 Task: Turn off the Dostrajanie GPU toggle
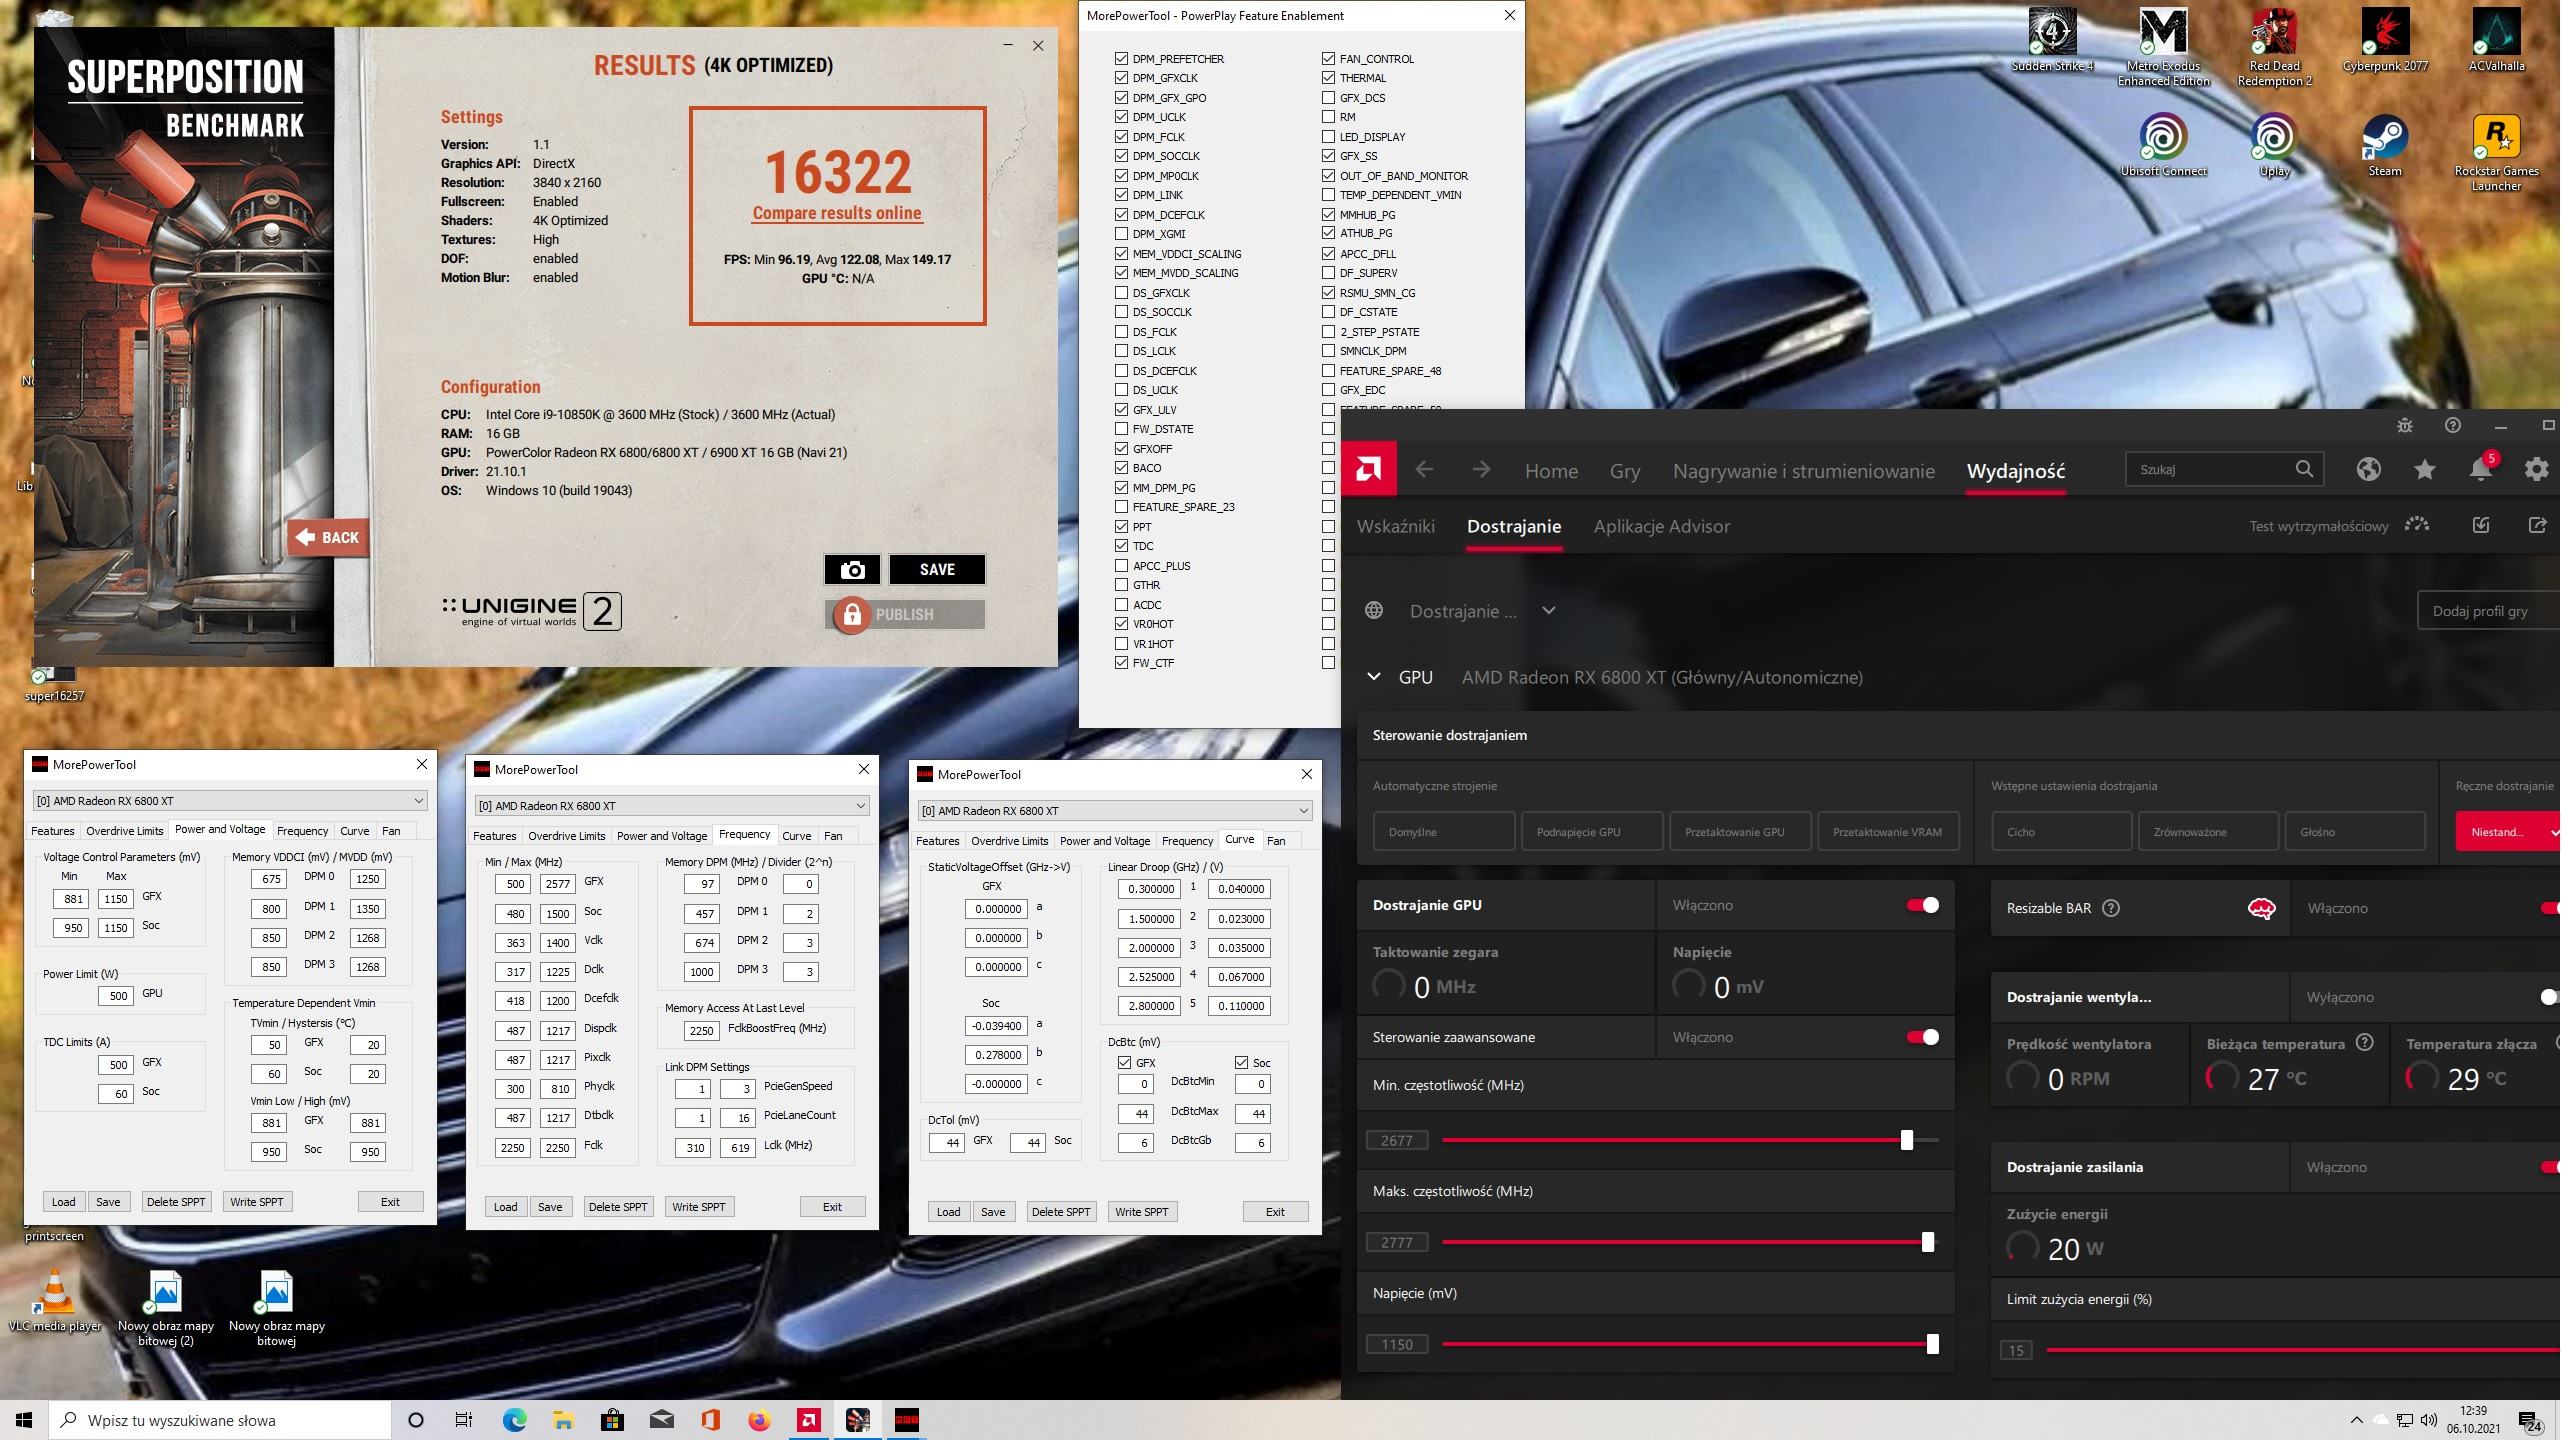coord(1921,905)
